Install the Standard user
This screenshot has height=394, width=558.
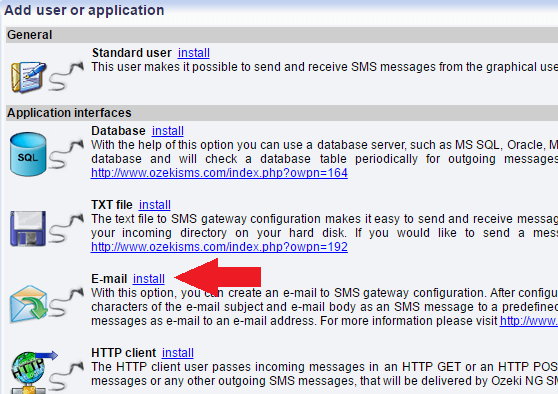[194, 53]
